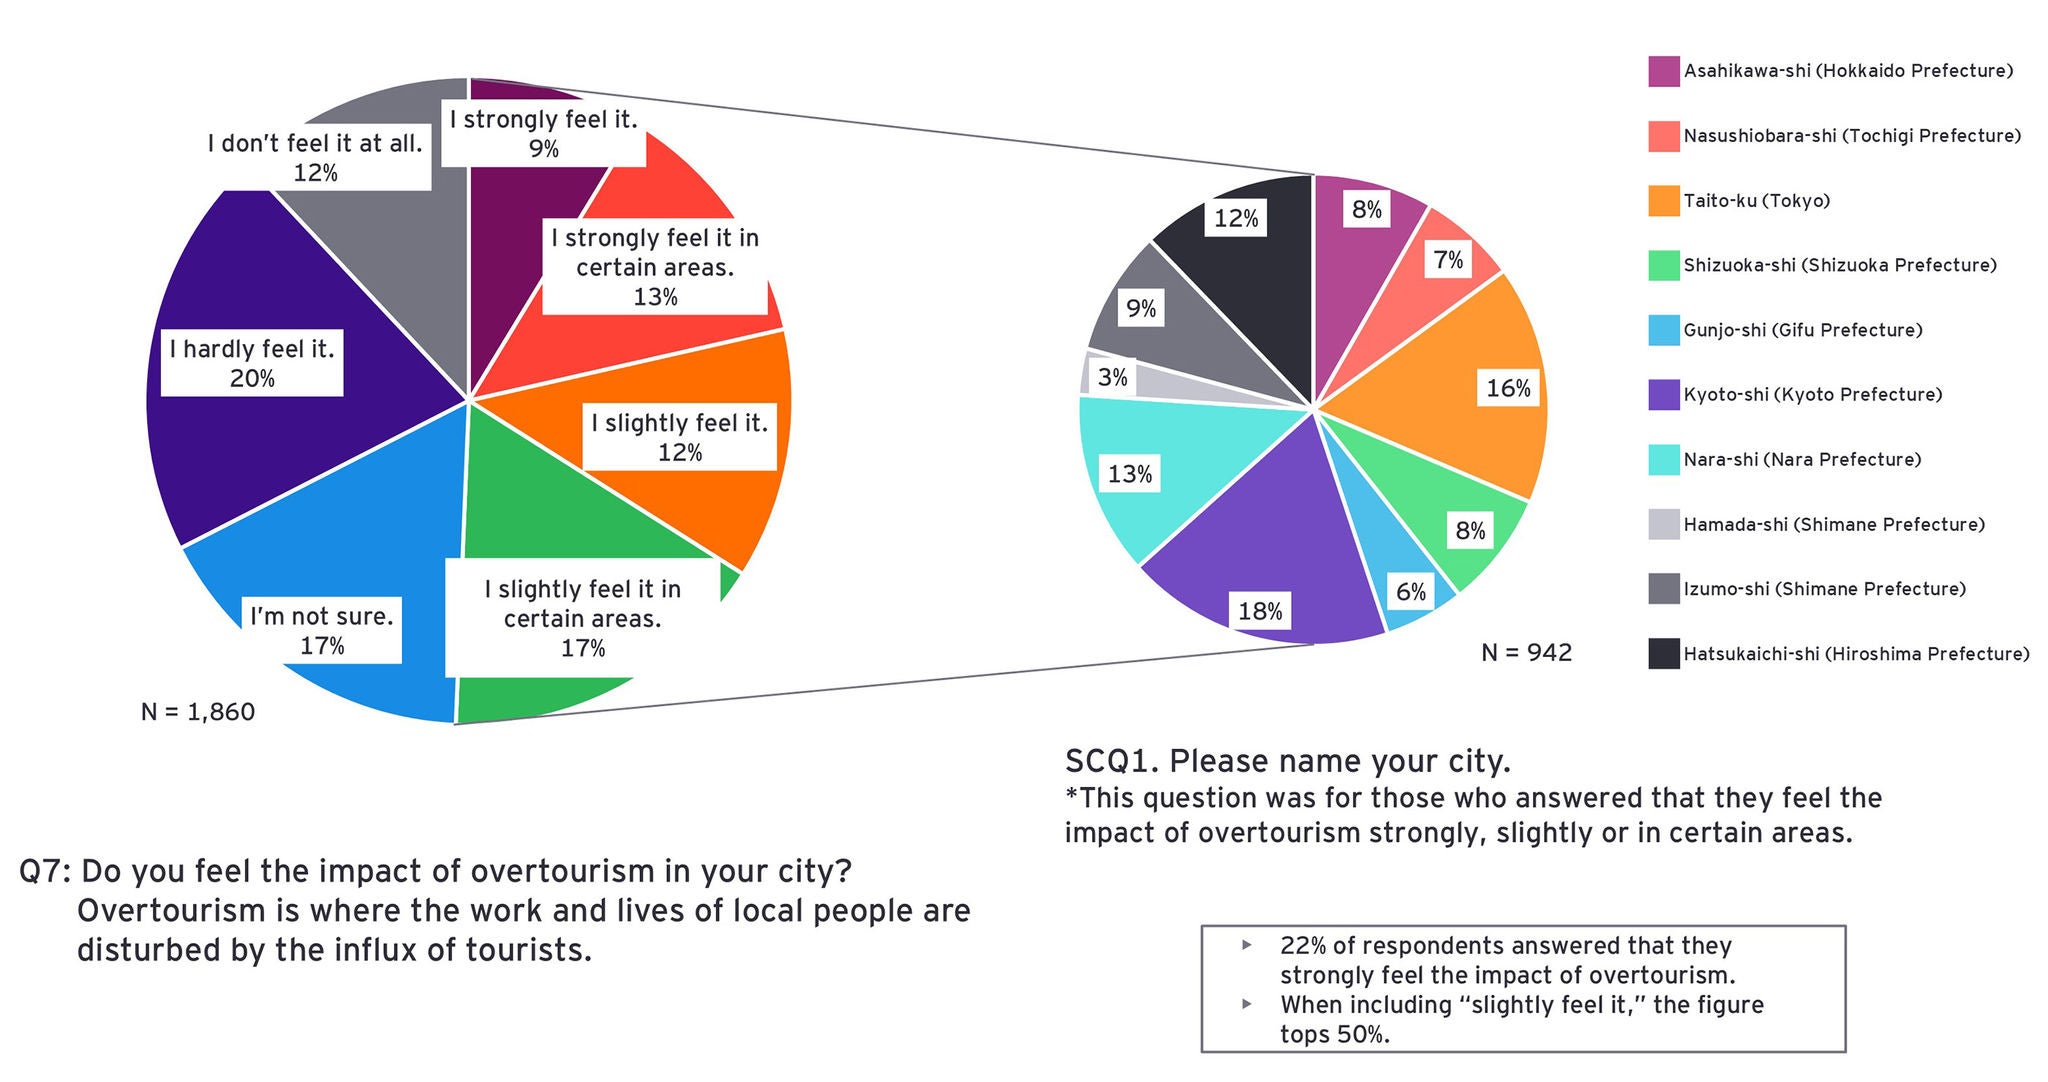The width and height of the screenshot is (2048, 1082).
Task: Click the Hamada-shi light gray legend swatch
Action: tap(1663, 524)
